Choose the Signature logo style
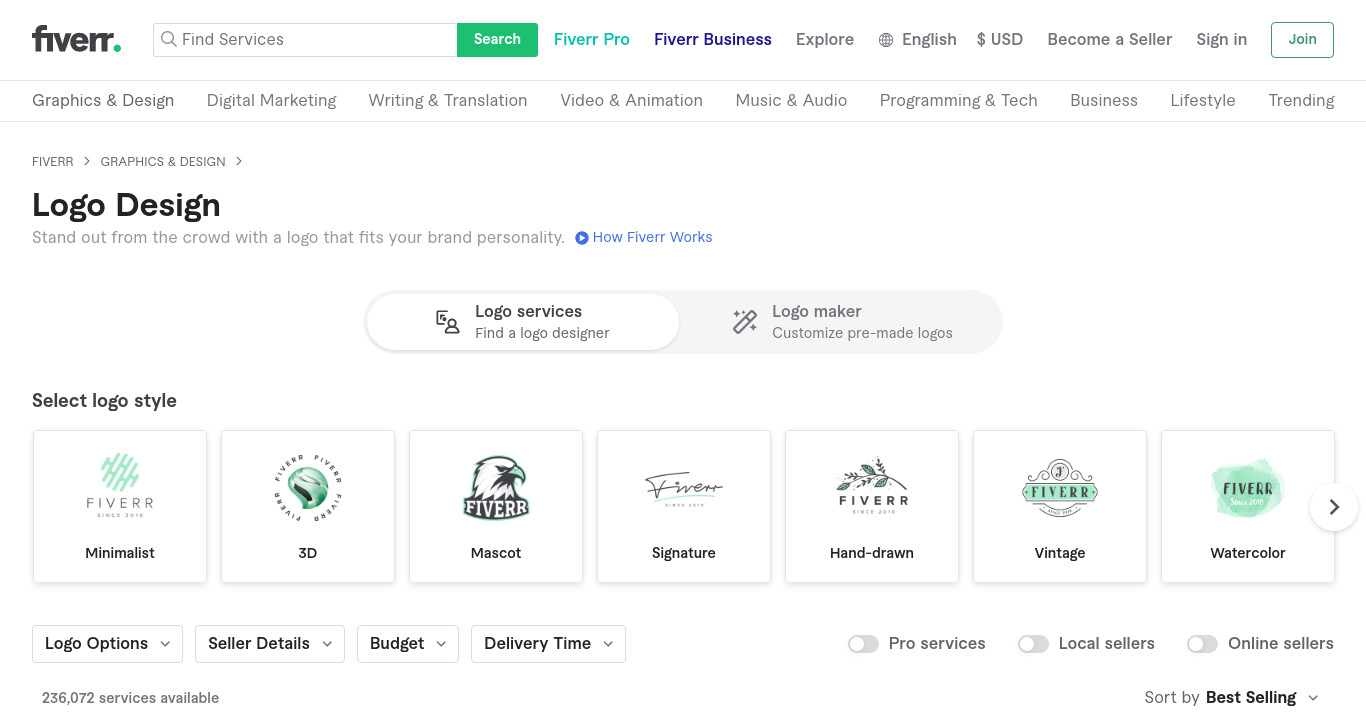The height and width of the screenshot is (728, 1366). click(684, 507)
